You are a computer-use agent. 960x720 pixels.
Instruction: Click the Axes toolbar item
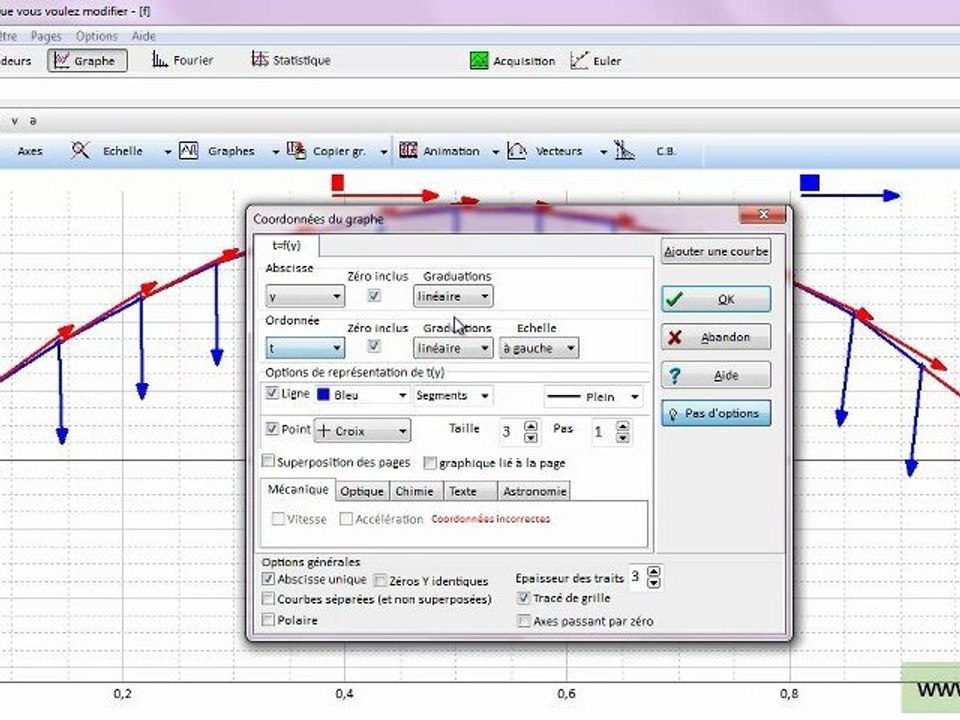[x=30, y=151]
